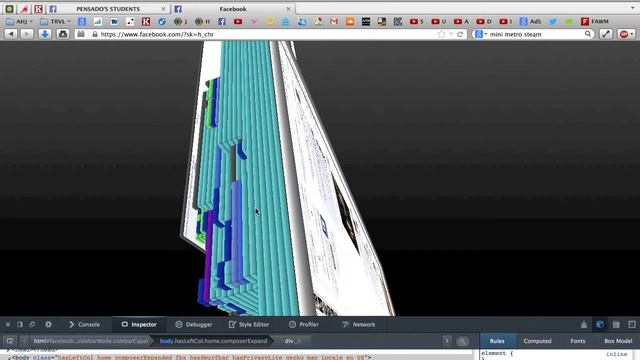640x360 pixels.
Task: Reload the current page
Action: tap(460, 34)
